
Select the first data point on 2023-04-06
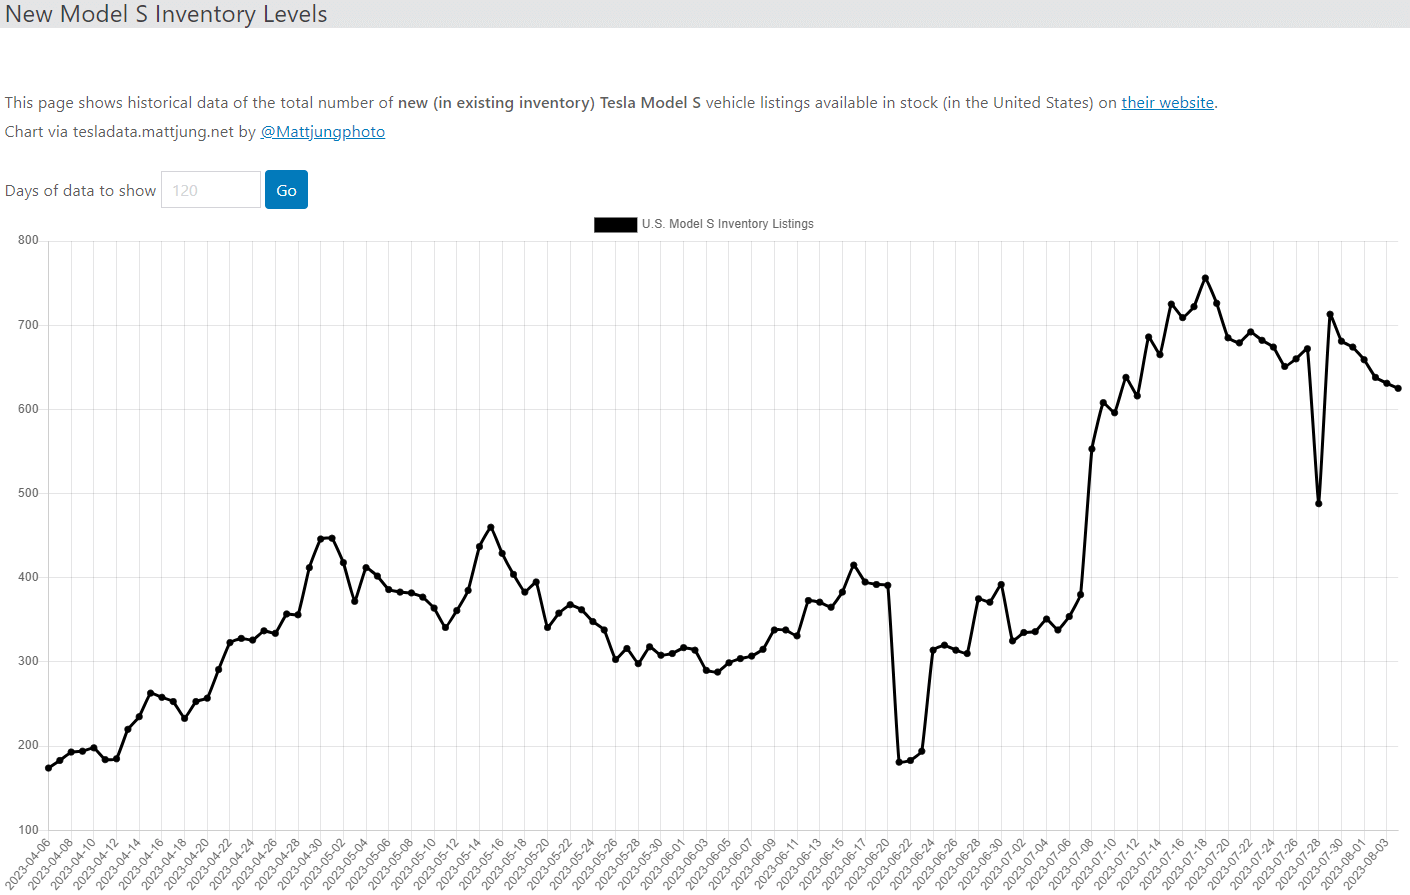coord(48,768)
